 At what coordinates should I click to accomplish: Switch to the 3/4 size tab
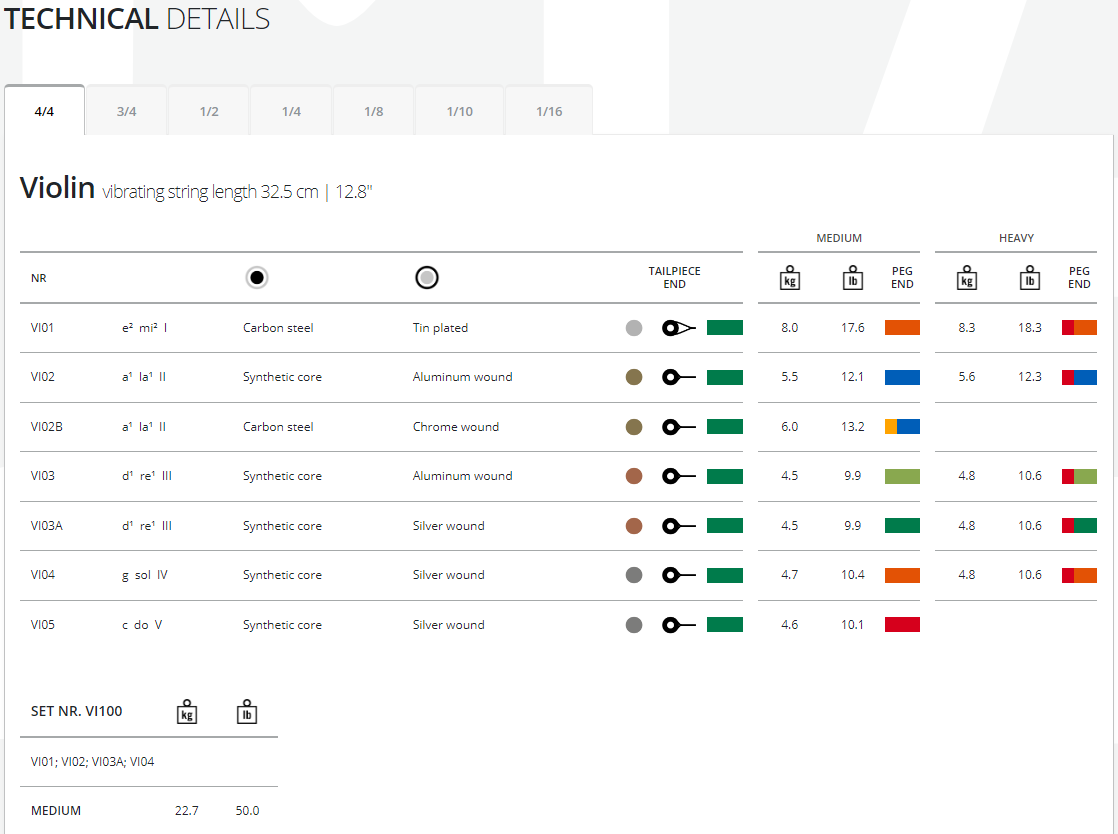pyautogui.click(x=126, y=111)
